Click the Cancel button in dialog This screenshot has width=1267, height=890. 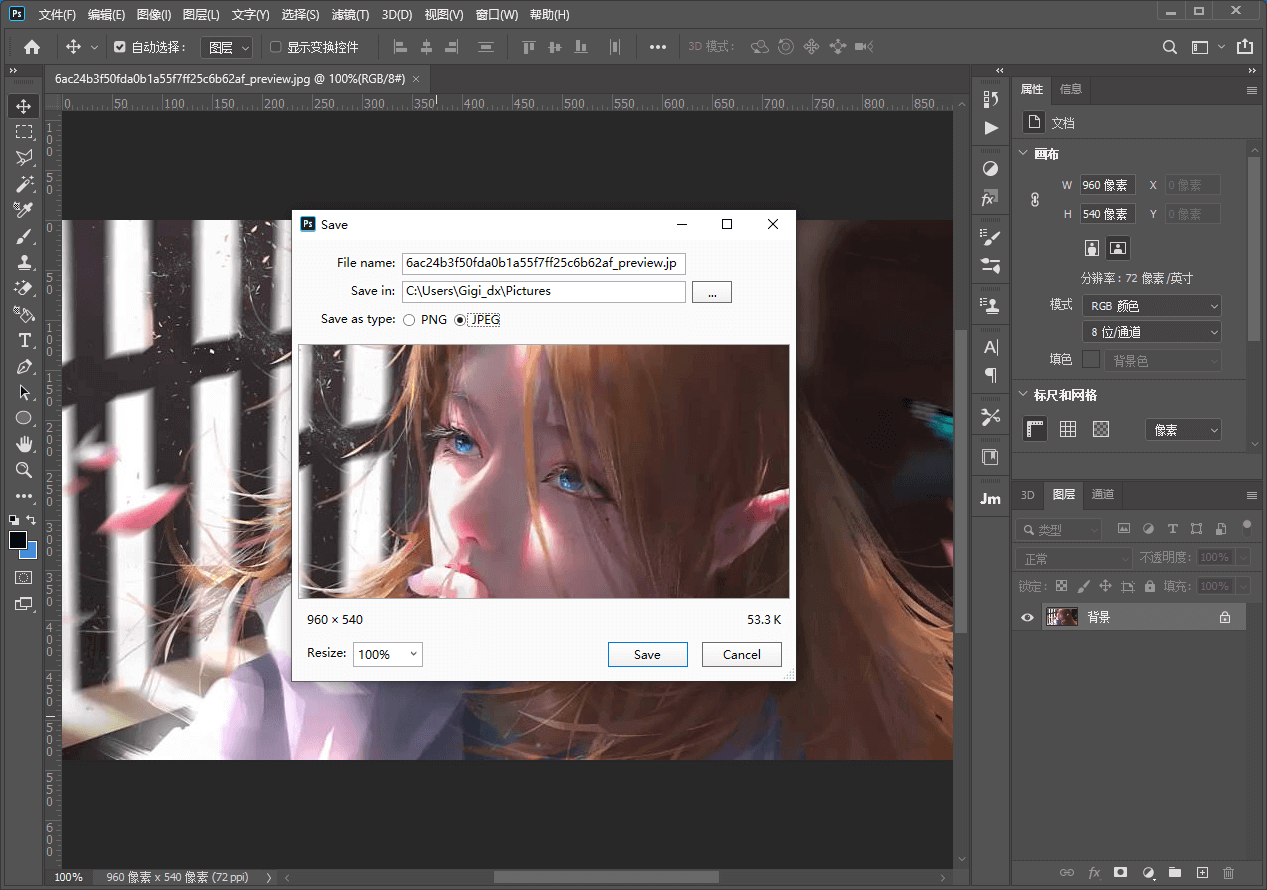point(742,654)
